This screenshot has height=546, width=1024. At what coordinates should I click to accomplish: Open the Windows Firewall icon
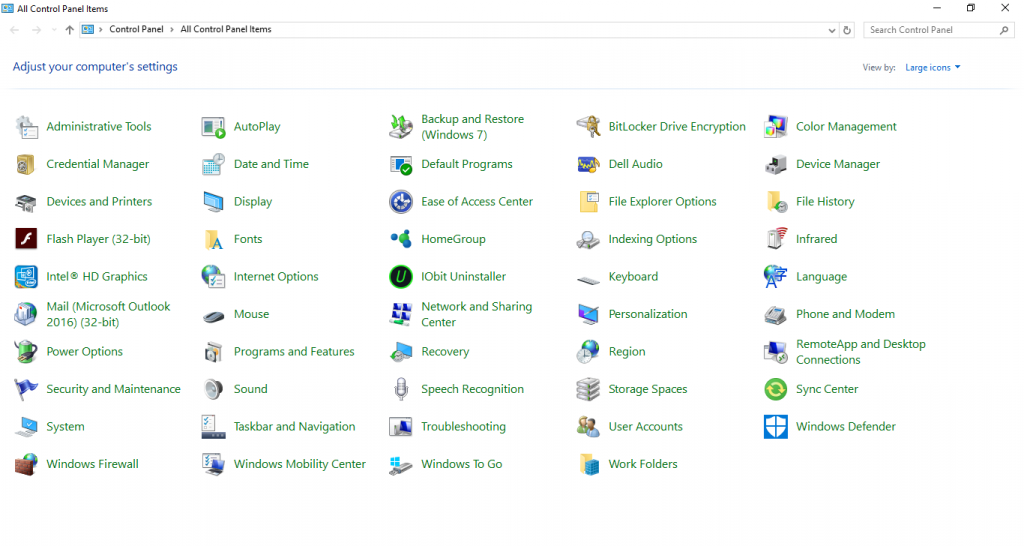click(x=26, y=464)
